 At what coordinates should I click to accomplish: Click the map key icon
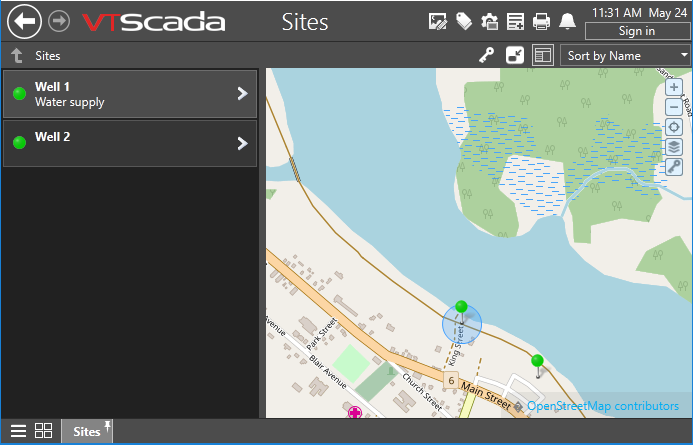pos(674,167)
